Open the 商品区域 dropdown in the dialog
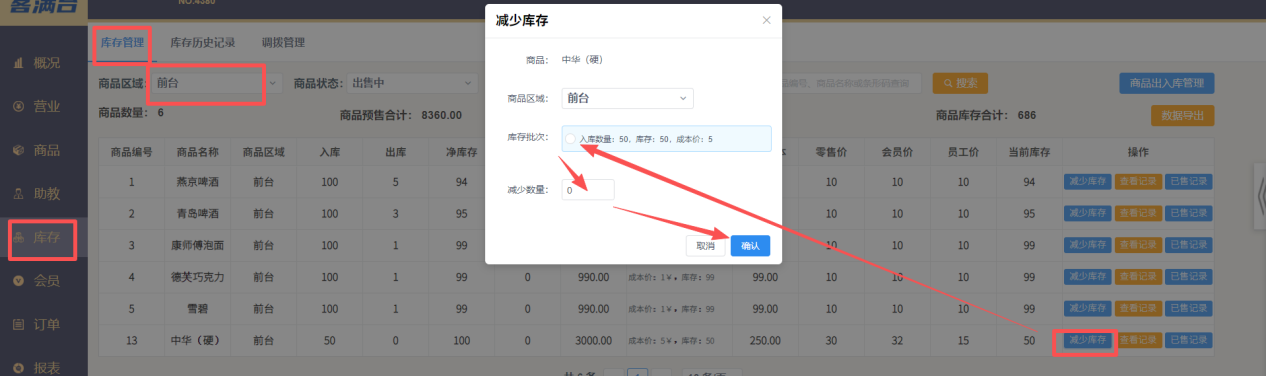This screenshot has width=1266, height=376. (627, 98)
